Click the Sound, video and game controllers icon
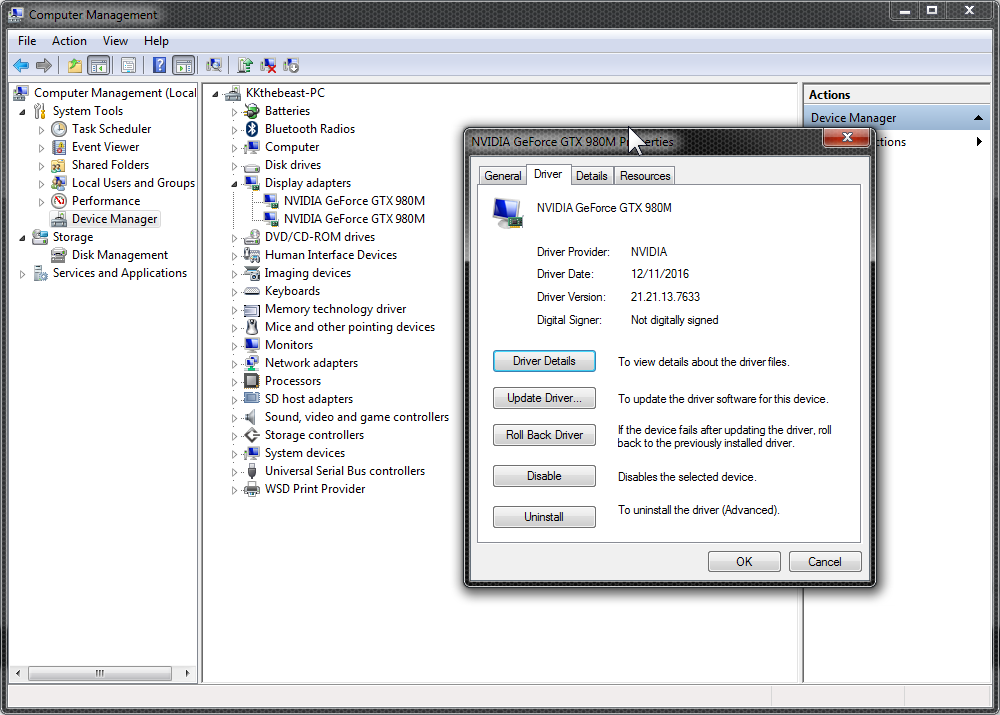 (x=252, y=417)
